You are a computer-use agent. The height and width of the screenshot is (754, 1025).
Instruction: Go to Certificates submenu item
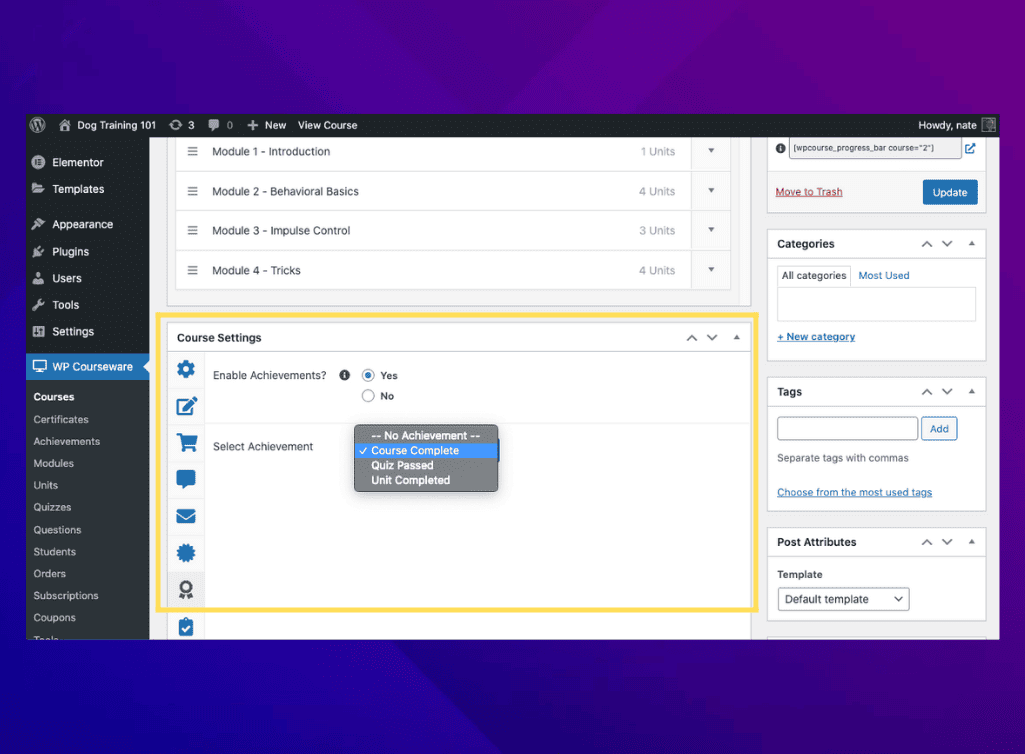(61, 419)
